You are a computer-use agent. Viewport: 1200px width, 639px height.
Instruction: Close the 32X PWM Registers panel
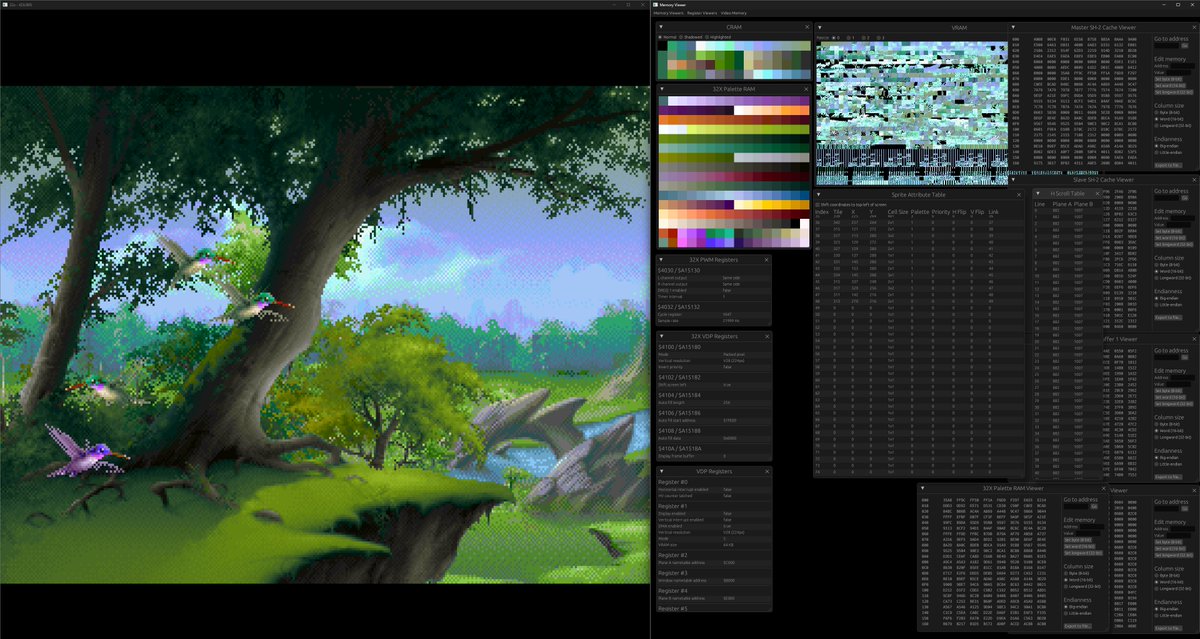(766, 259)
